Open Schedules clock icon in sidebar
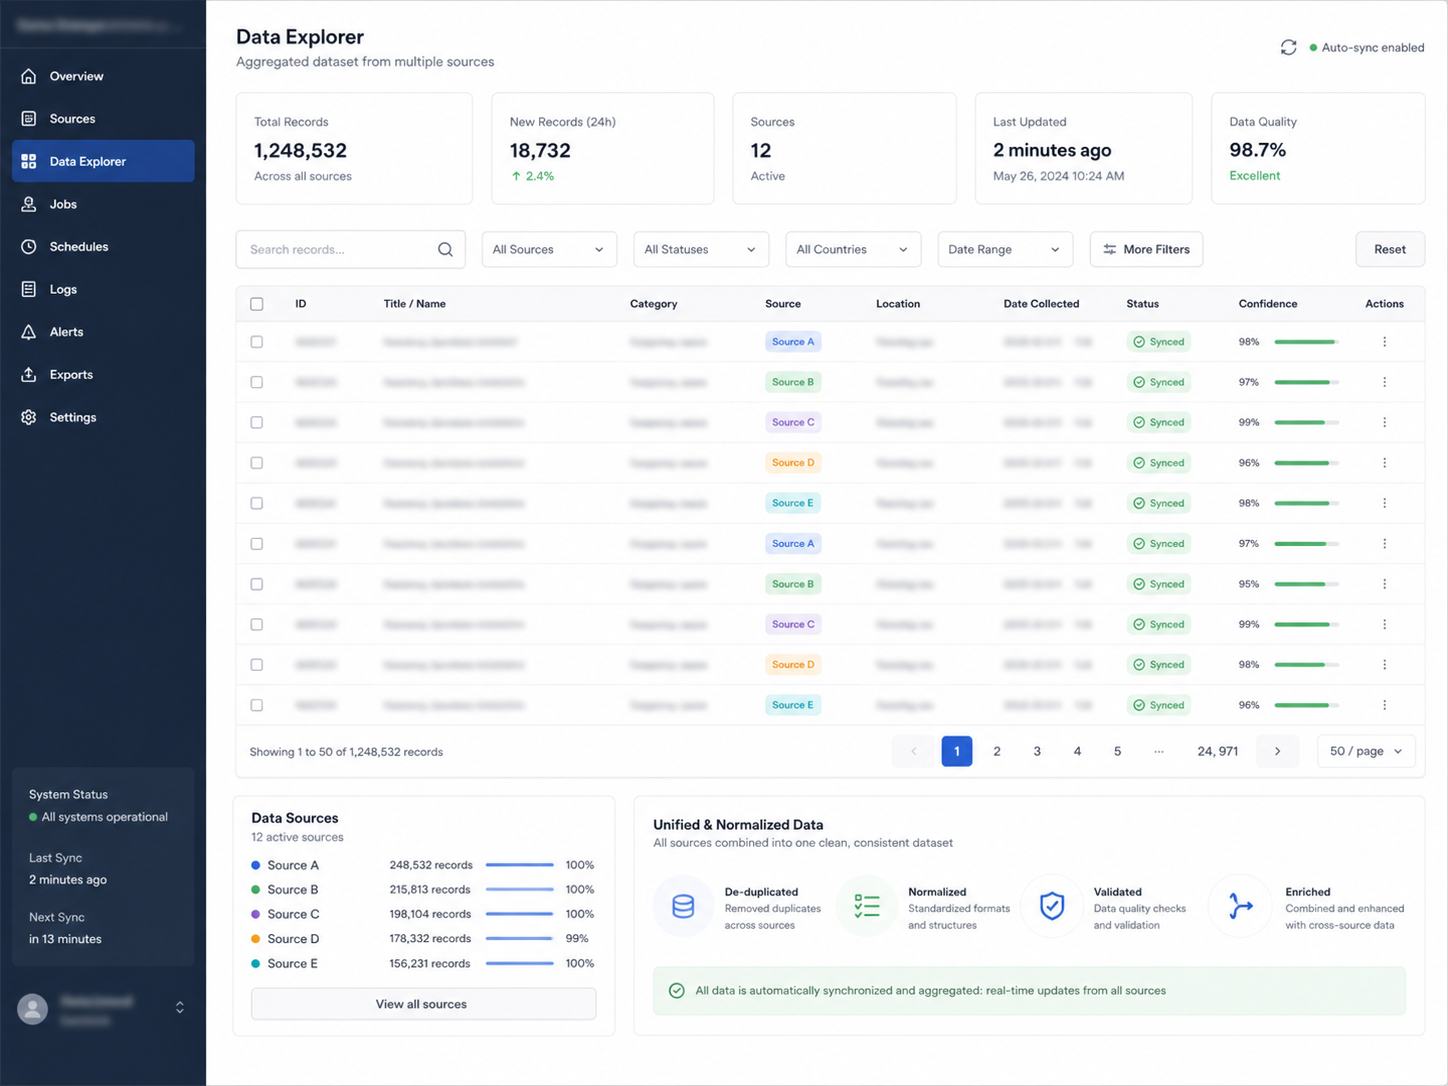 [x=29, y=247]
